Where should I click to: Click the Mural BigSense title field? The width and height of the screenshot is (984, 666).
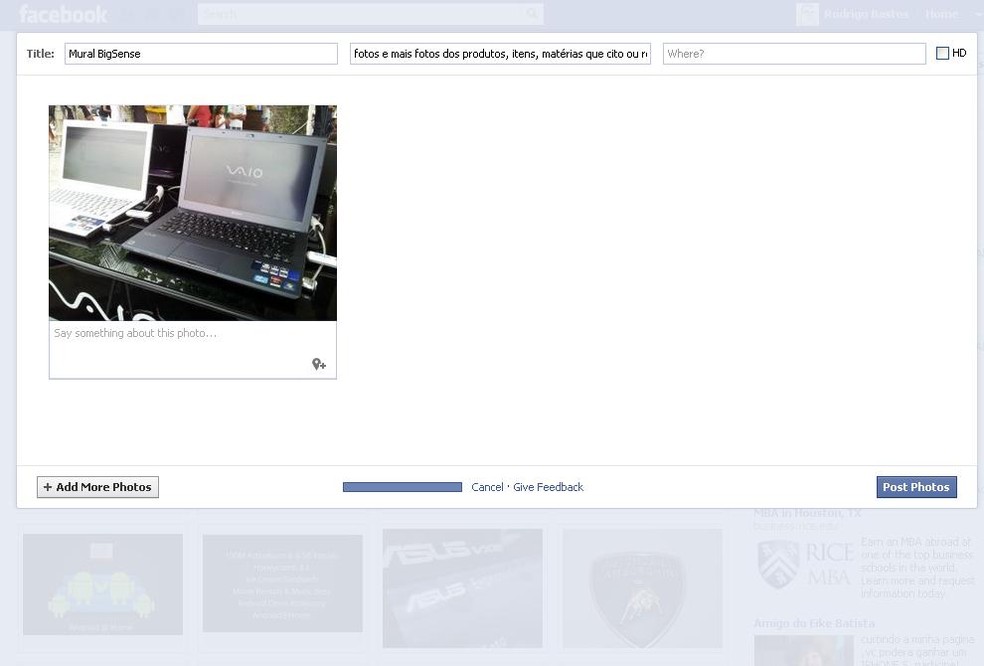(200, 53)
